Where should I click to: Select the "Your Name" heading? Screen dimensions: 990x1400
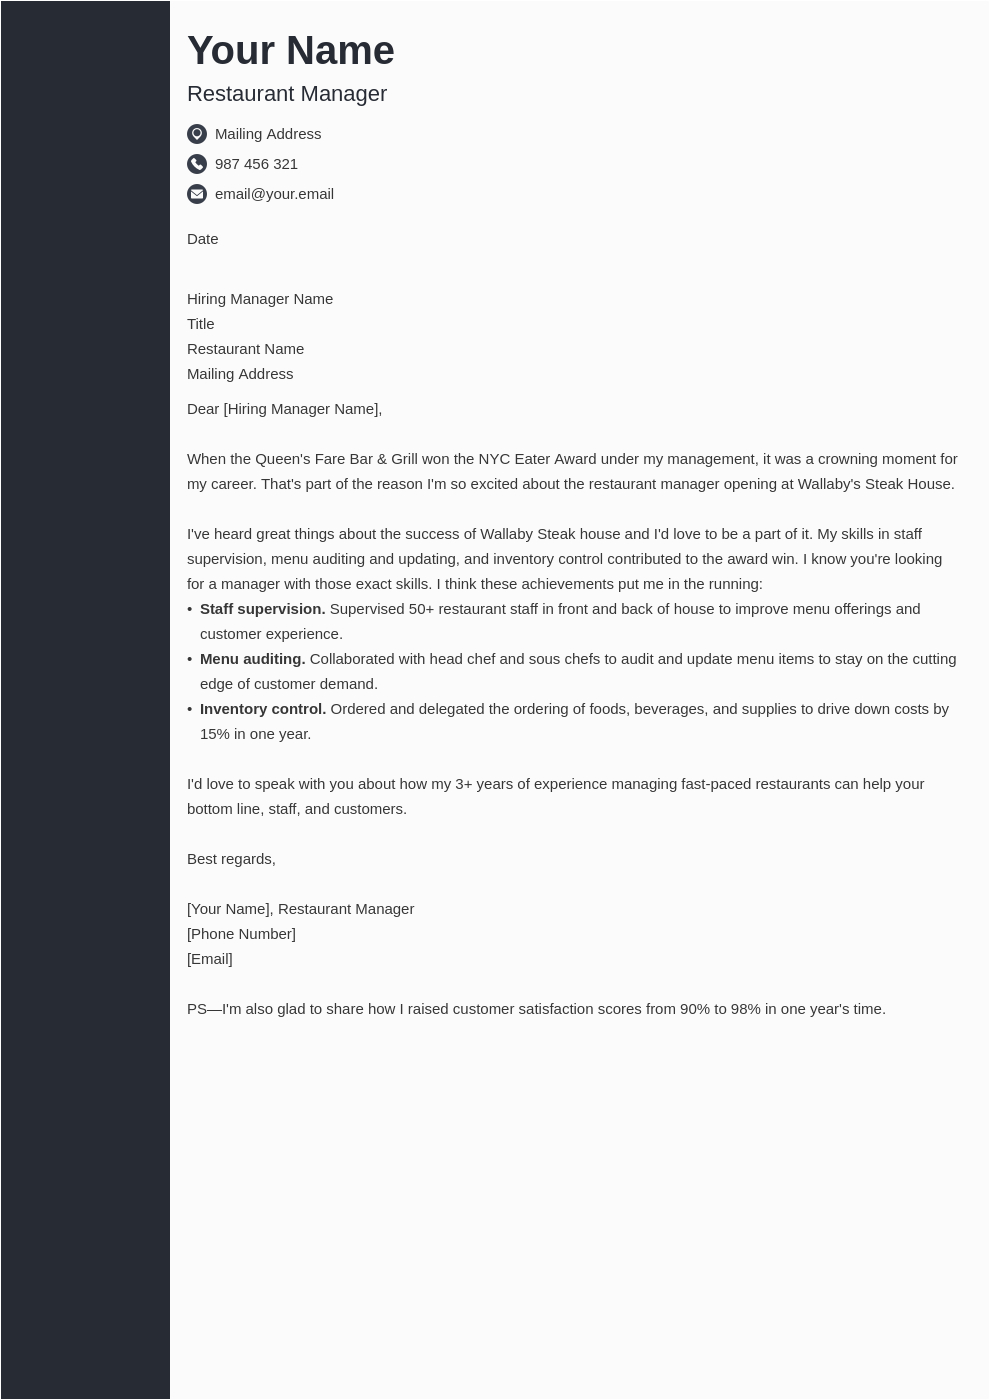click(290, 51)
